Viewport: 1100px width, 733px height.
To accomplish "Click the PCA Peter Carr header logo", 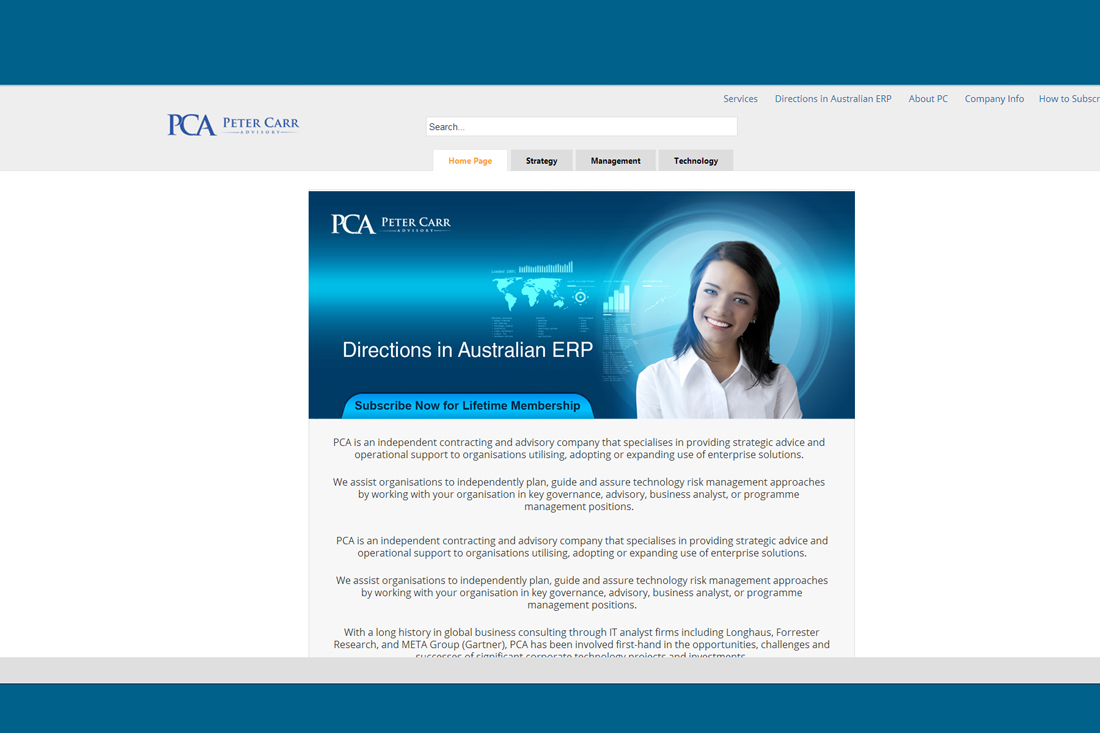I will point(233,125).
